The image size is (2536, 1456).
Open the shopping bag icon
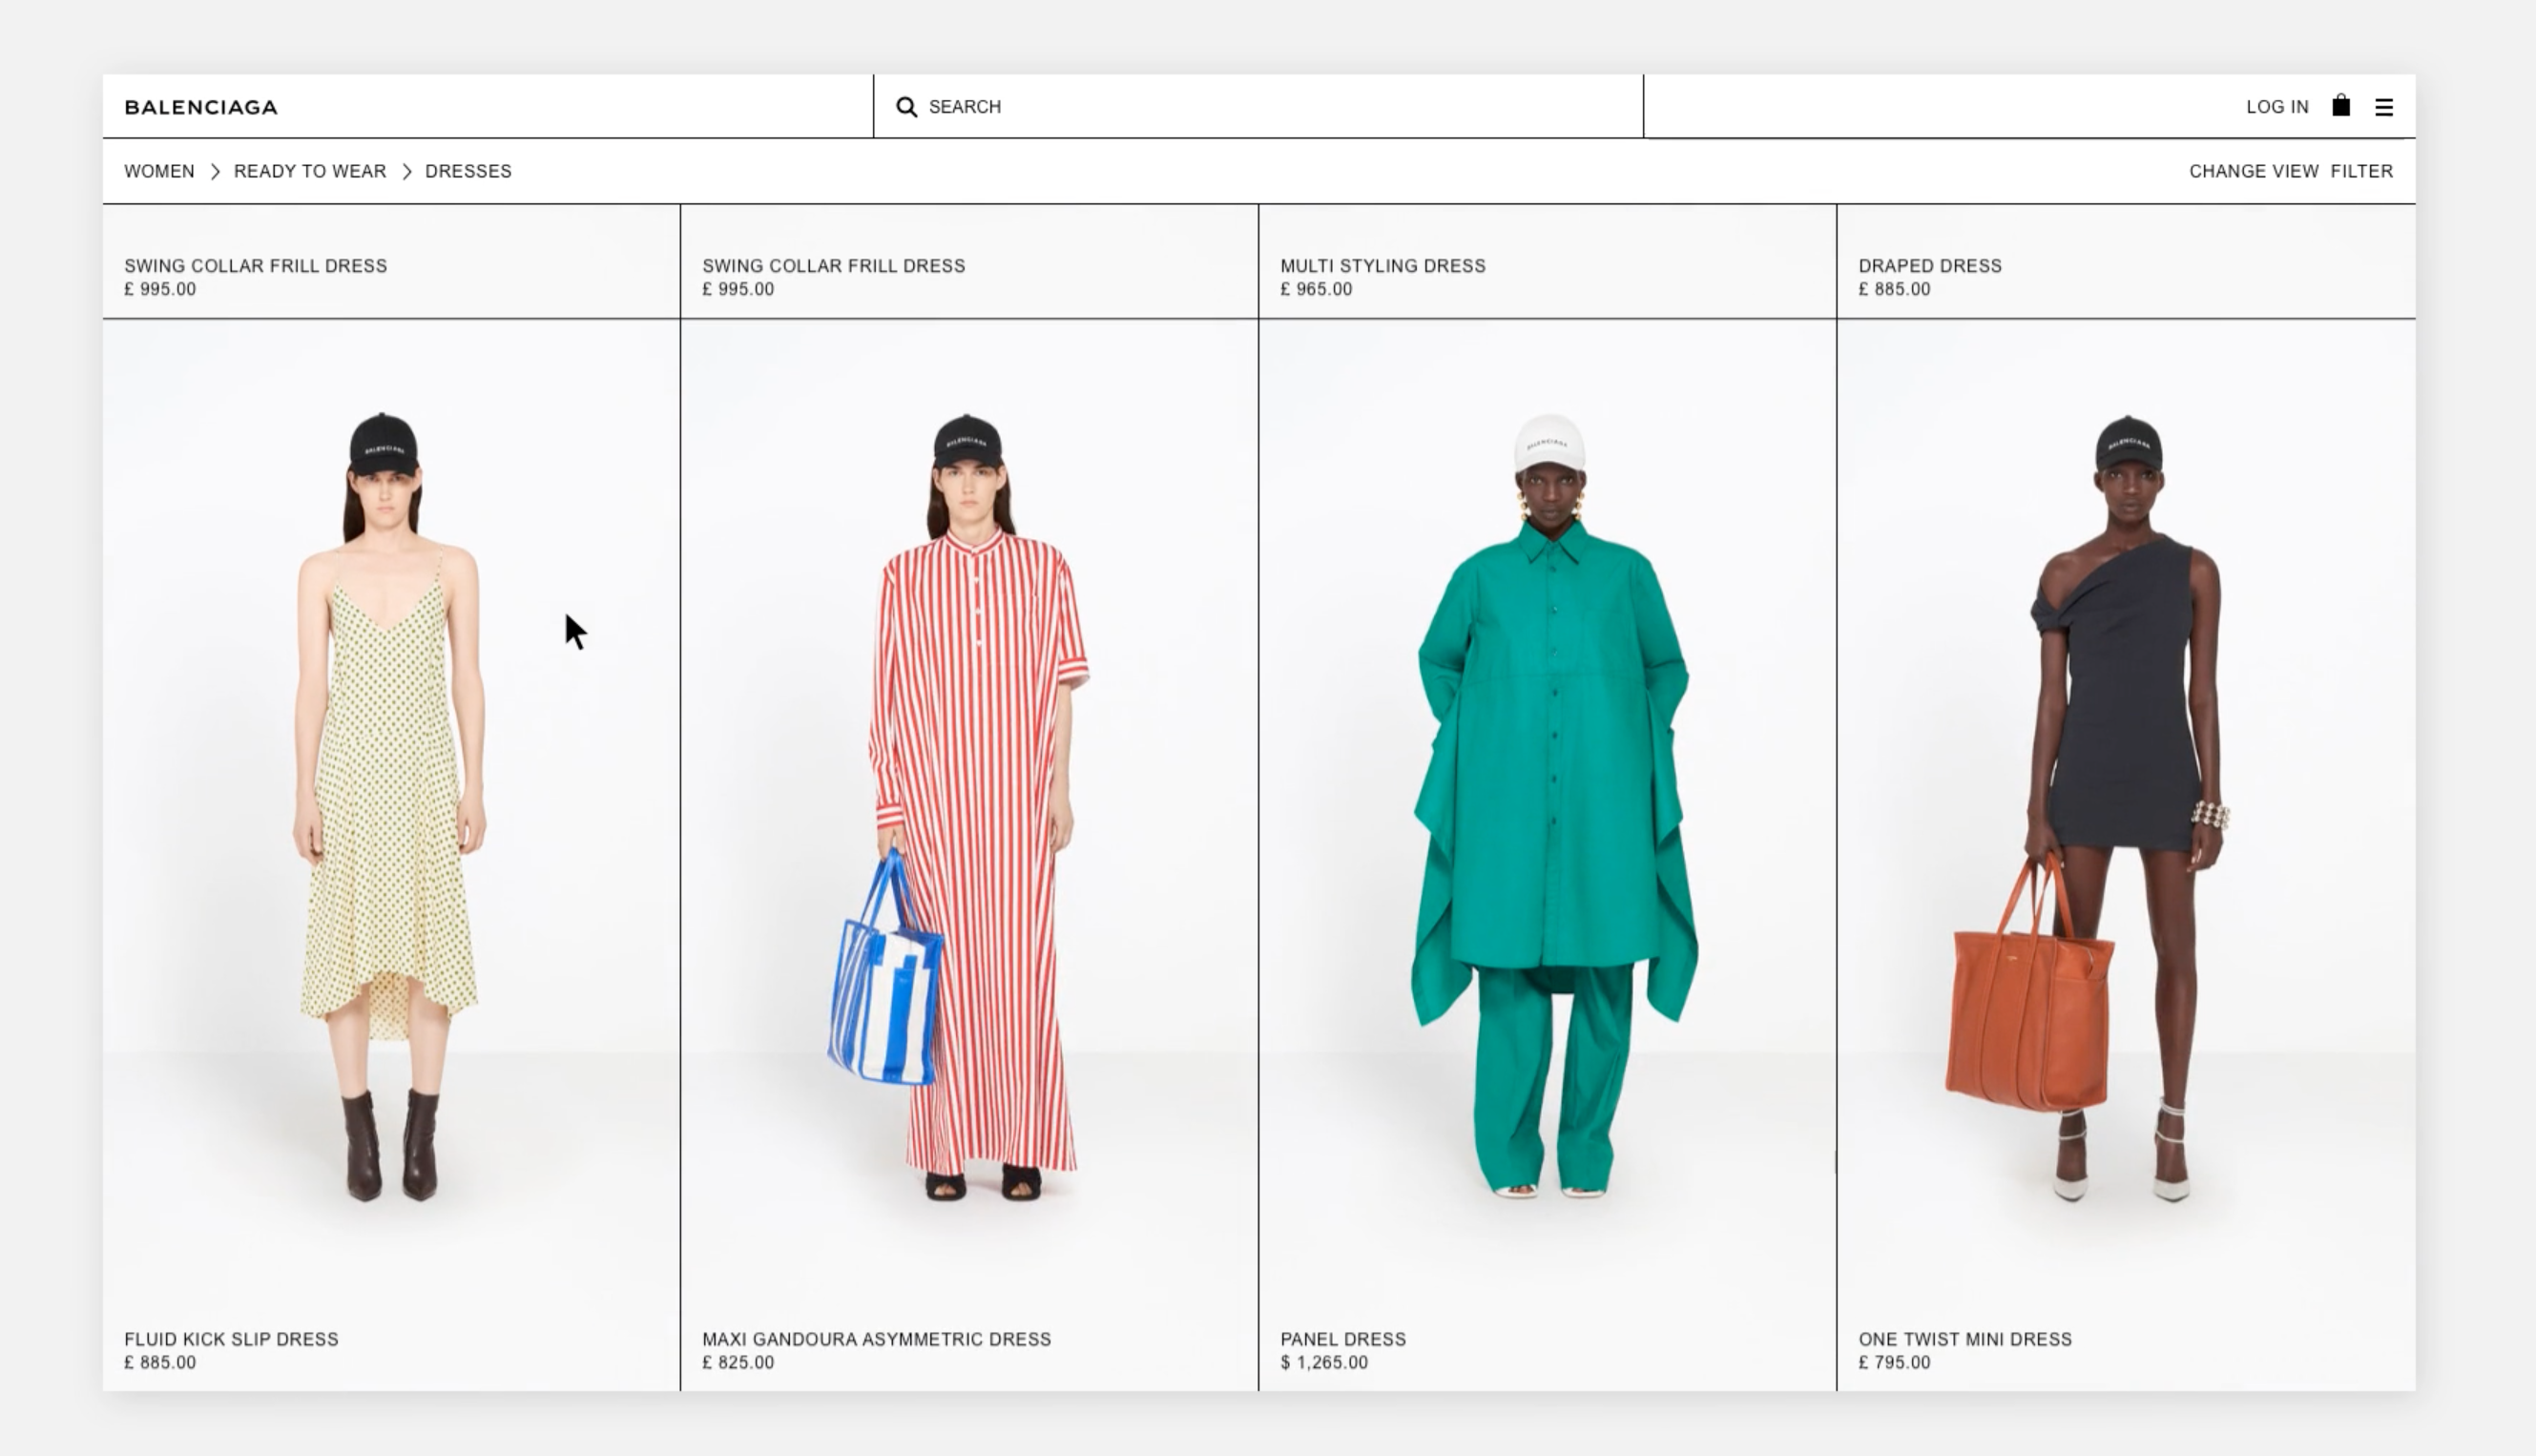(2341, 106)
